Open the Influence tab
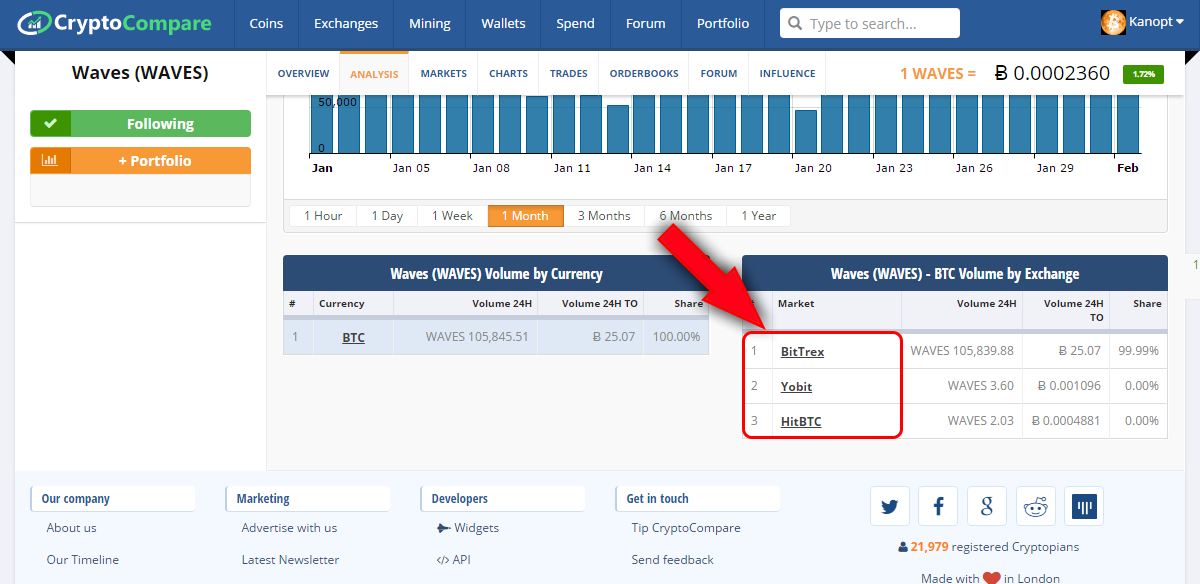Image resolution: width=1200 pixels, height=584 pixels. click(787, 73)
